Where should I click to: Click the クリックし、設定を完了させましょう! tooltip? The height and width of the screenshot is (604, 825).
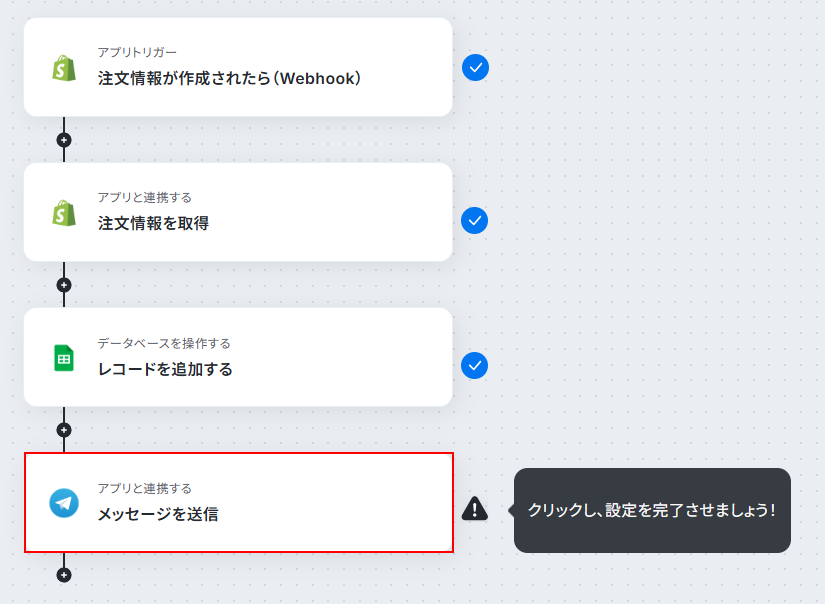pos(652,510)
